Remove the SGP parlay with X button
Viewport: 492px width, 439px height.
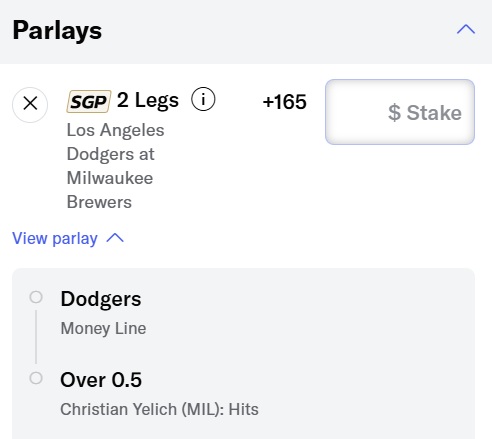[x=30, y=104]
